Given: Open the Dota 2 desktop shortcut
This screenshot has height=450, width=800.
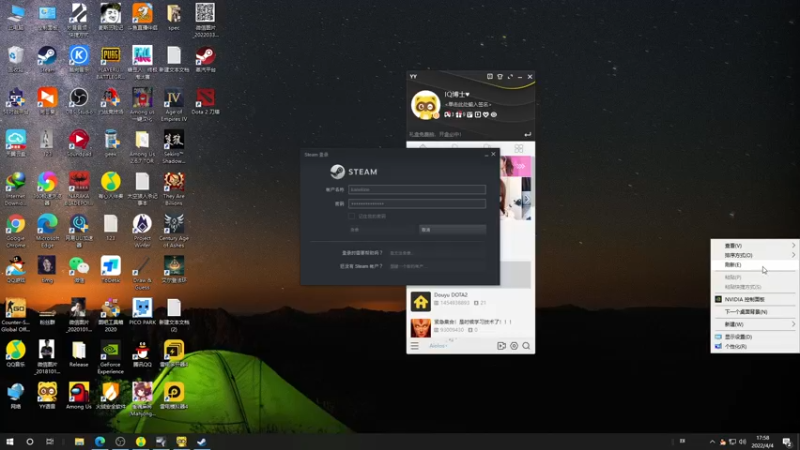Looking at the screenshot, I should pos(205,101).
